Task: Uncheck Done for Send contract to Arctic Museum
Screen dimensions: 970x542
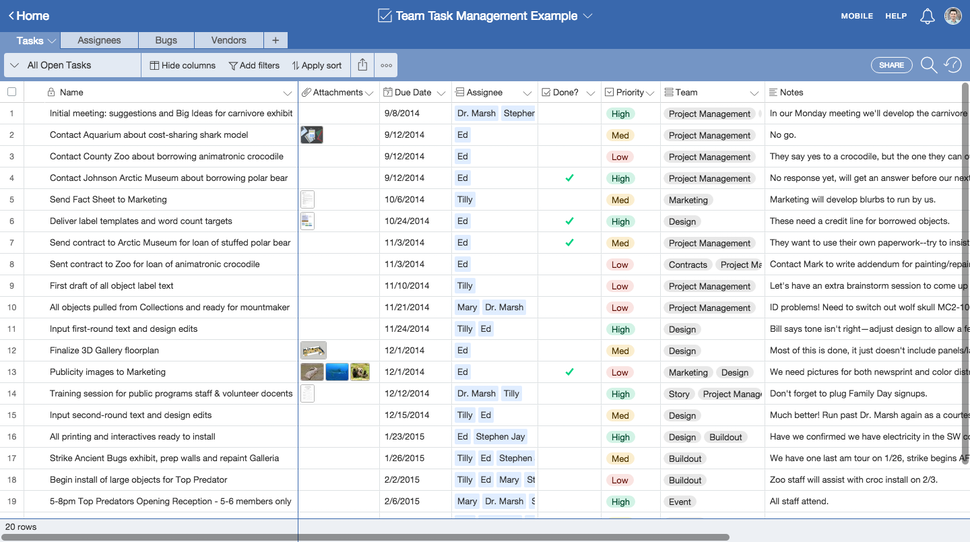Action: point(569,243)
